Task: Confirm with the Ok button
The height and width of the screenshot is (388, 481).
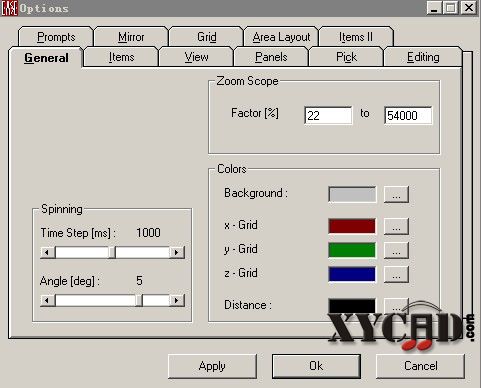Action: (x=316, y=366)
